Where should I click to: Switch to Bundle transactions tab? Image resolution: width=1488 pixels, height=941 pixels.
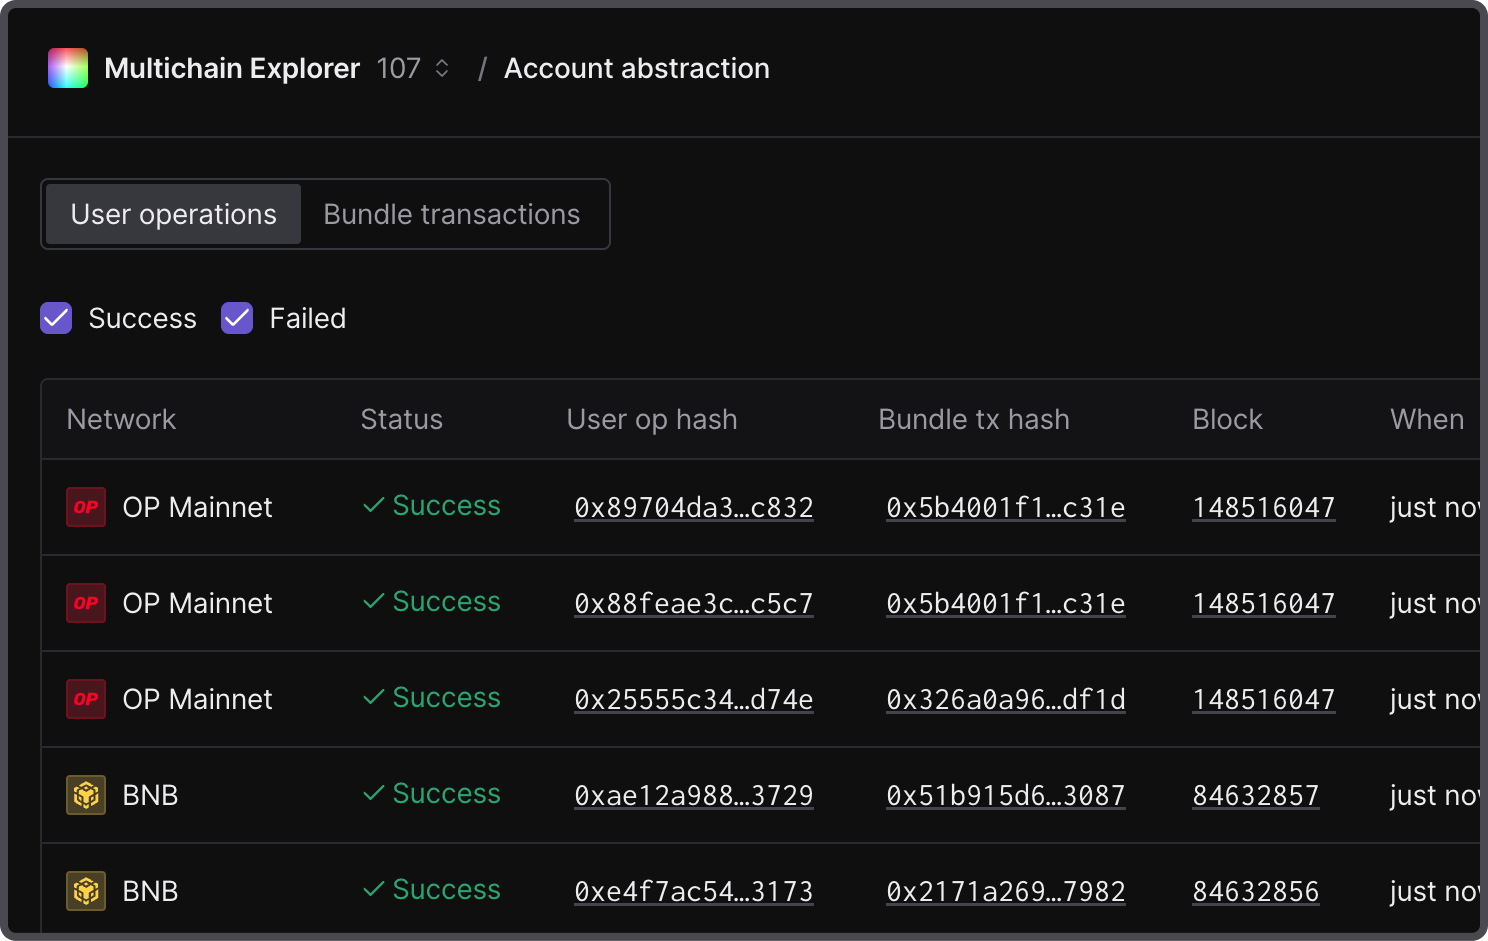click(452, 214)
